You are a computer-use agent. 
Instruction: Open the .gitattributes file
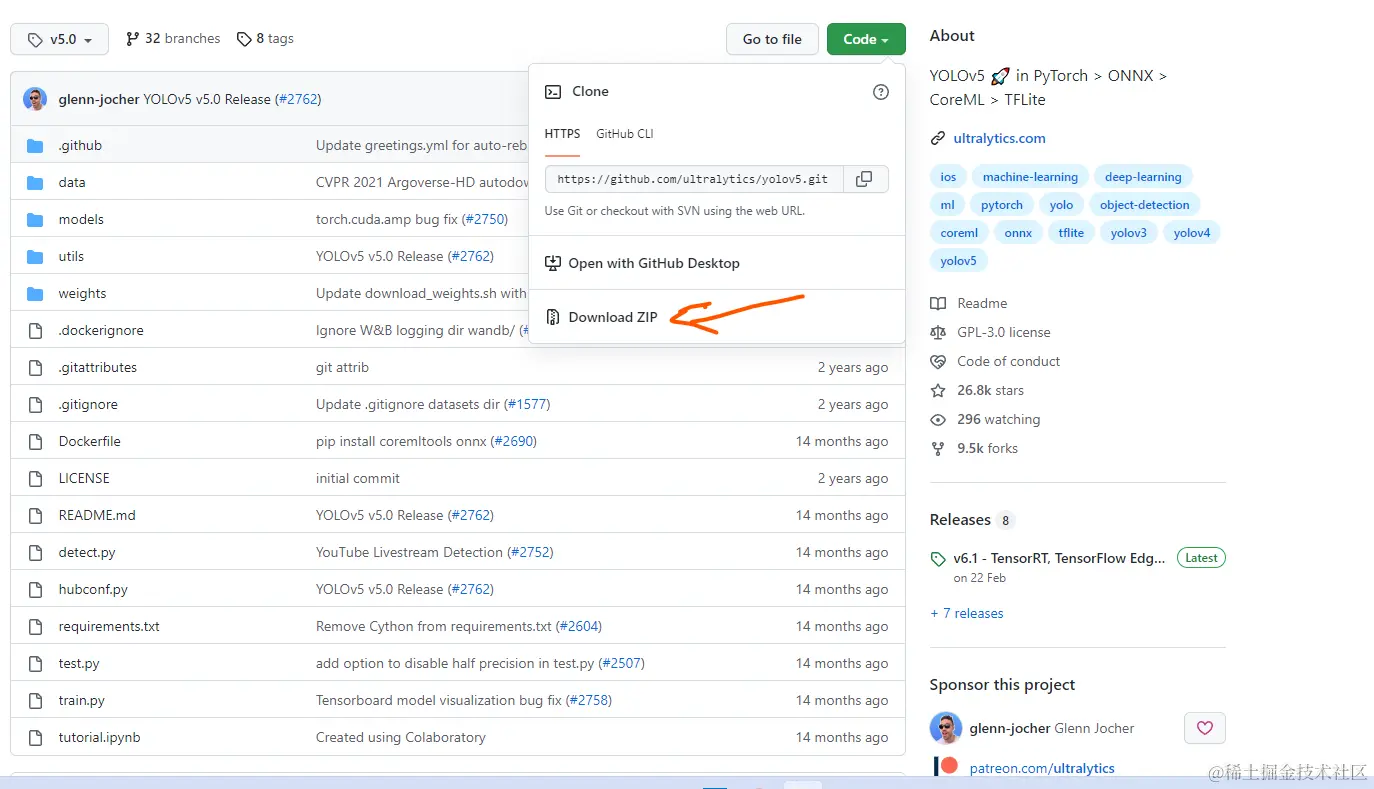(x=98, y=368)
